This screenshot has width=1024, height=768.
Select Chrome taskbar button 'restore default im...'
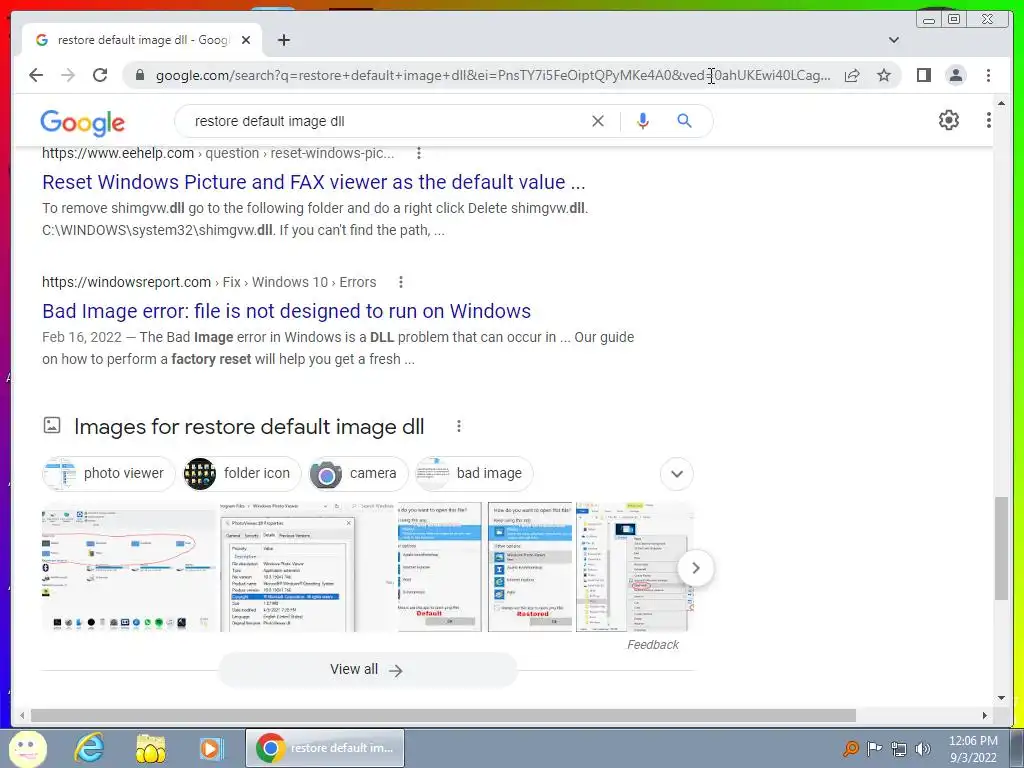[325, 748]
